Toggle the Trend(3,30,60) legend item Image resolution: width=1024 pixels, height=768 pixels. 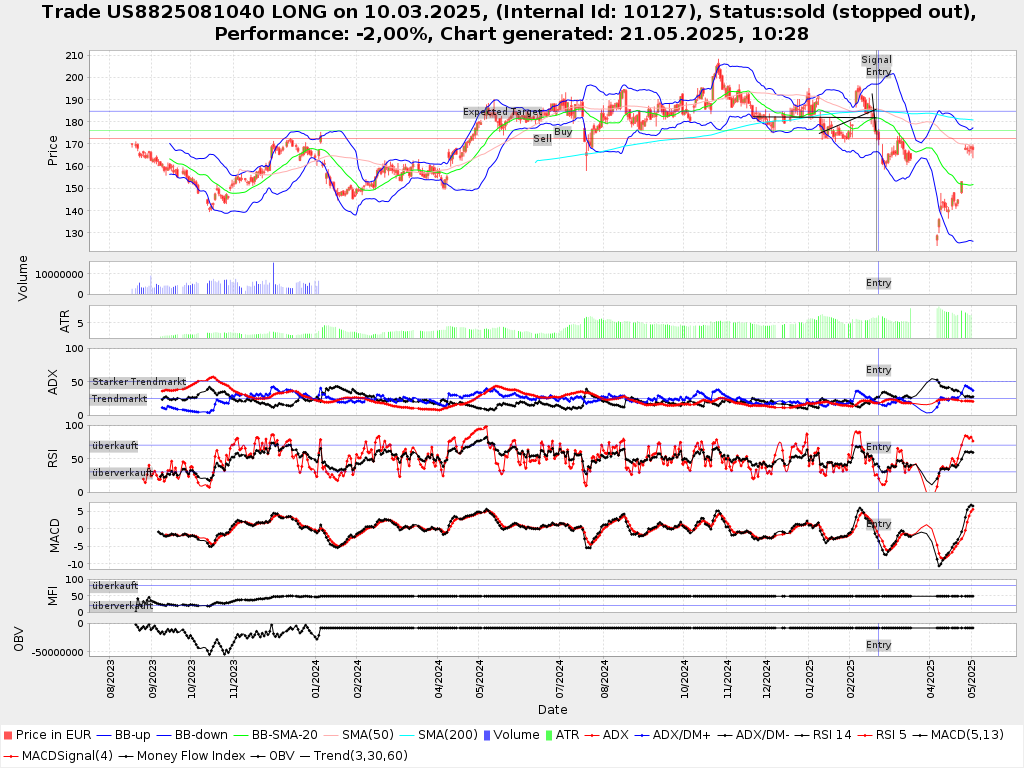[x=357, y=755]
